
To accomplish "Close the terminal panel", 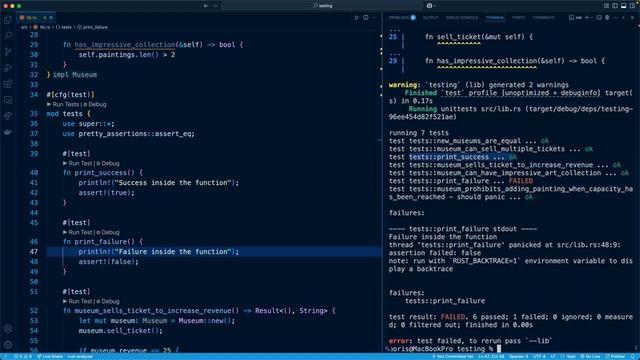I will tap(632, 18).
